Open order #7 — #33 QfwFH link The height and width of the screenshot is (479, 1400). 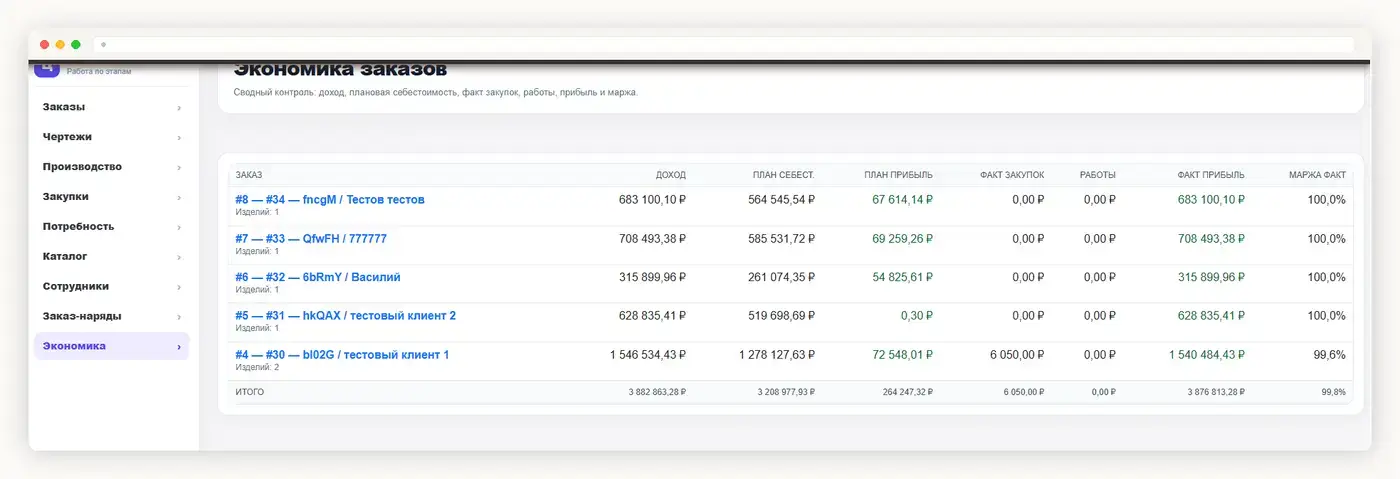311,239
